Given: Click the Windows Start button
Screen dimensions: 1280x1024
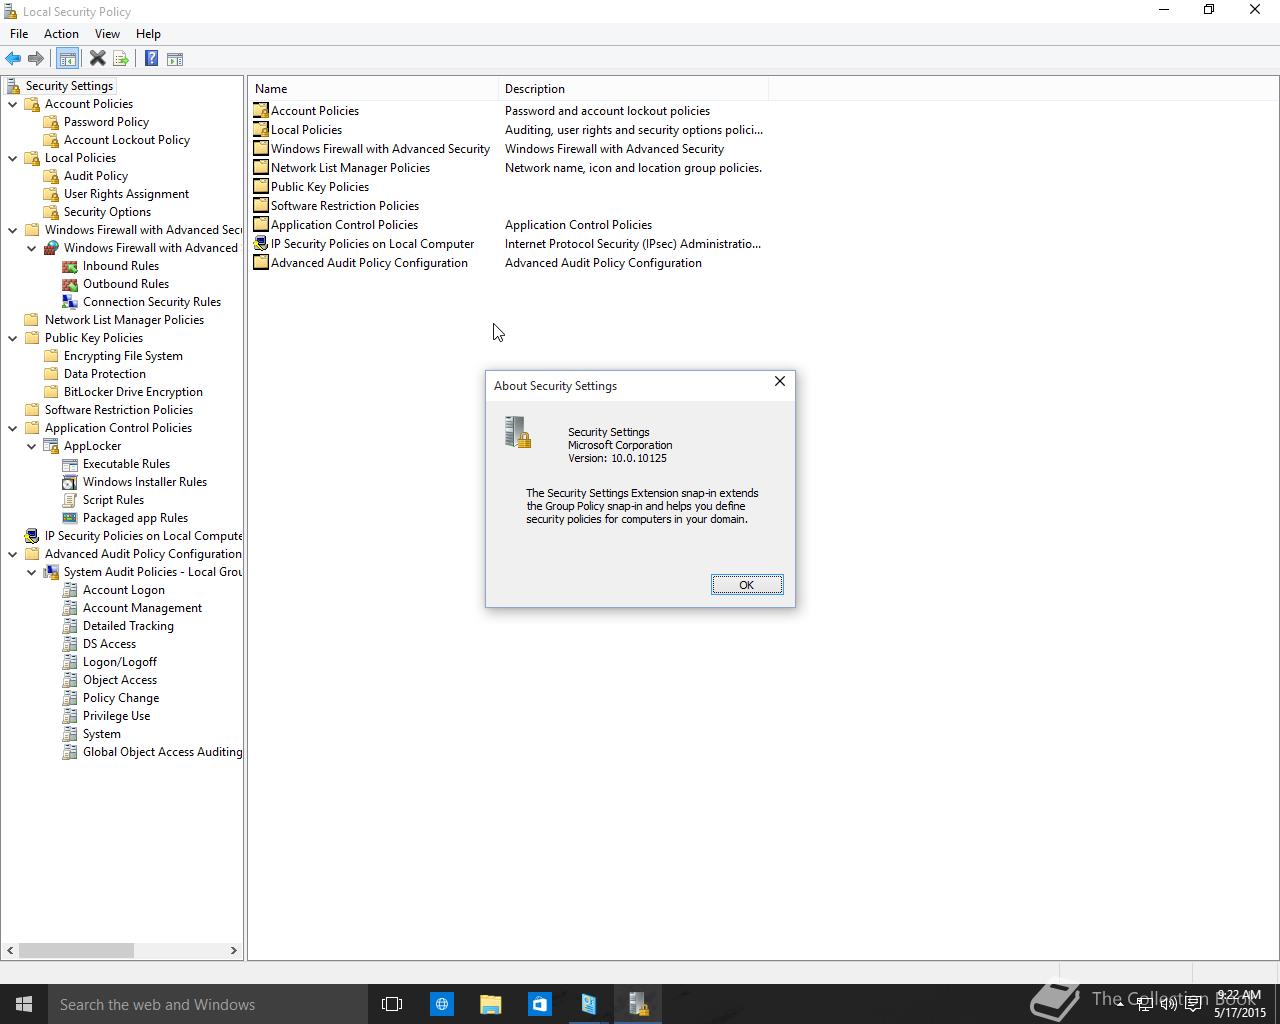Looking at the screenshot, I should 24,1004.
